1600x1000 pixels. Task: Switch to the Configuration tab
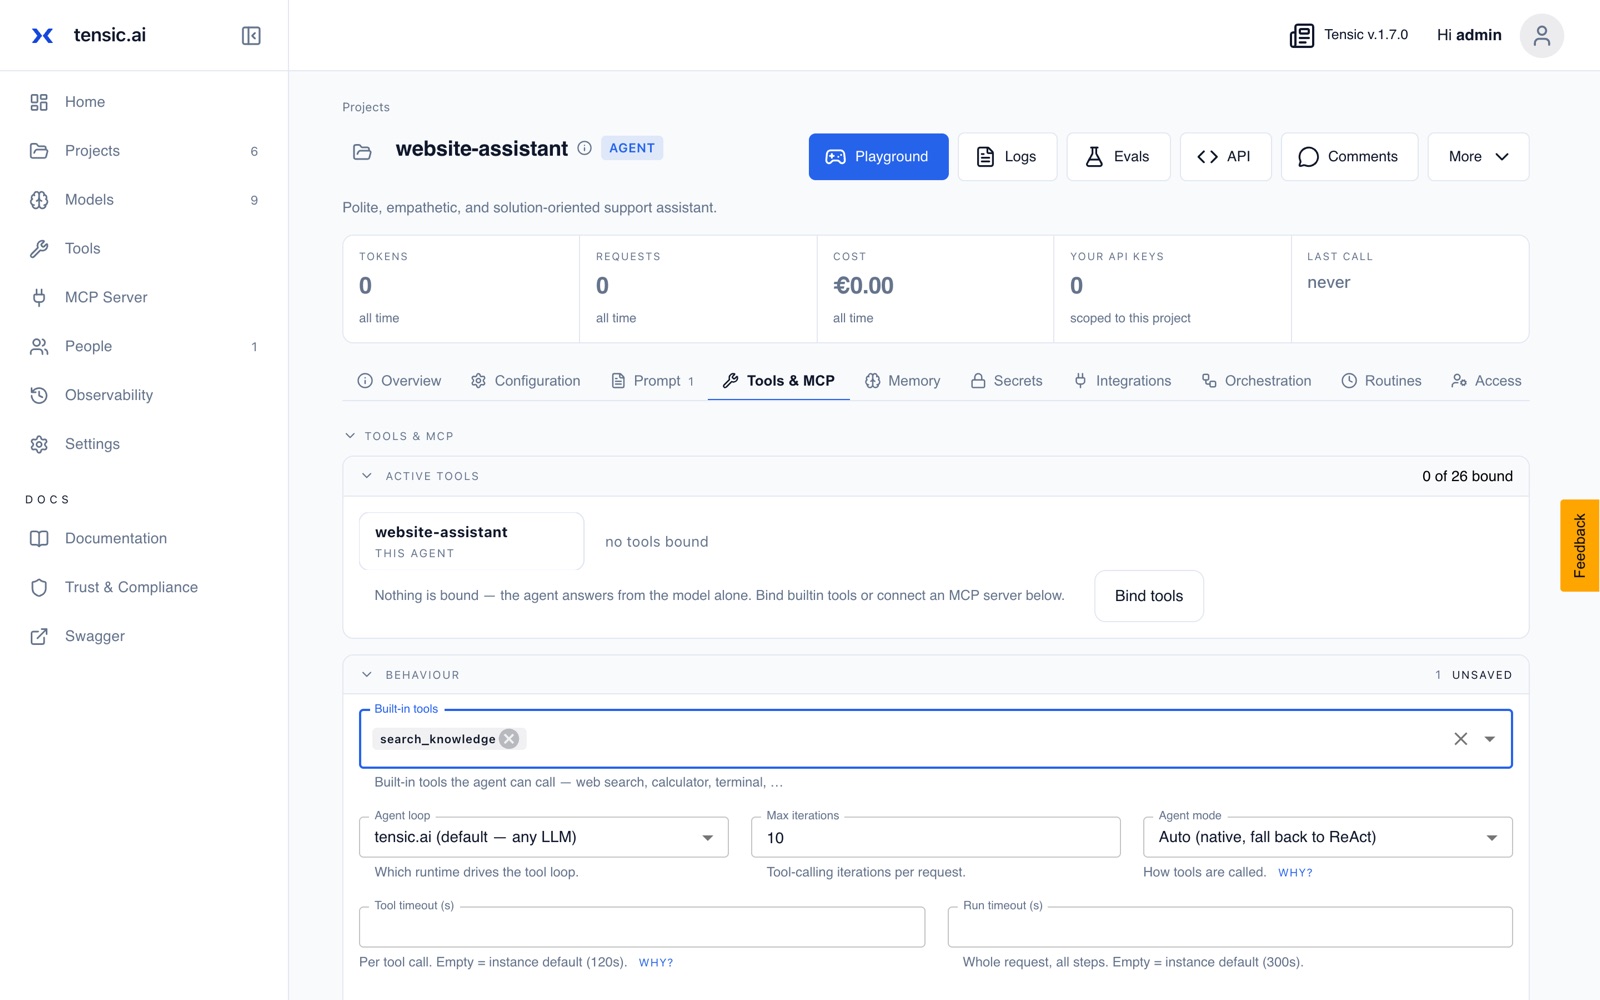coord(525,381)
